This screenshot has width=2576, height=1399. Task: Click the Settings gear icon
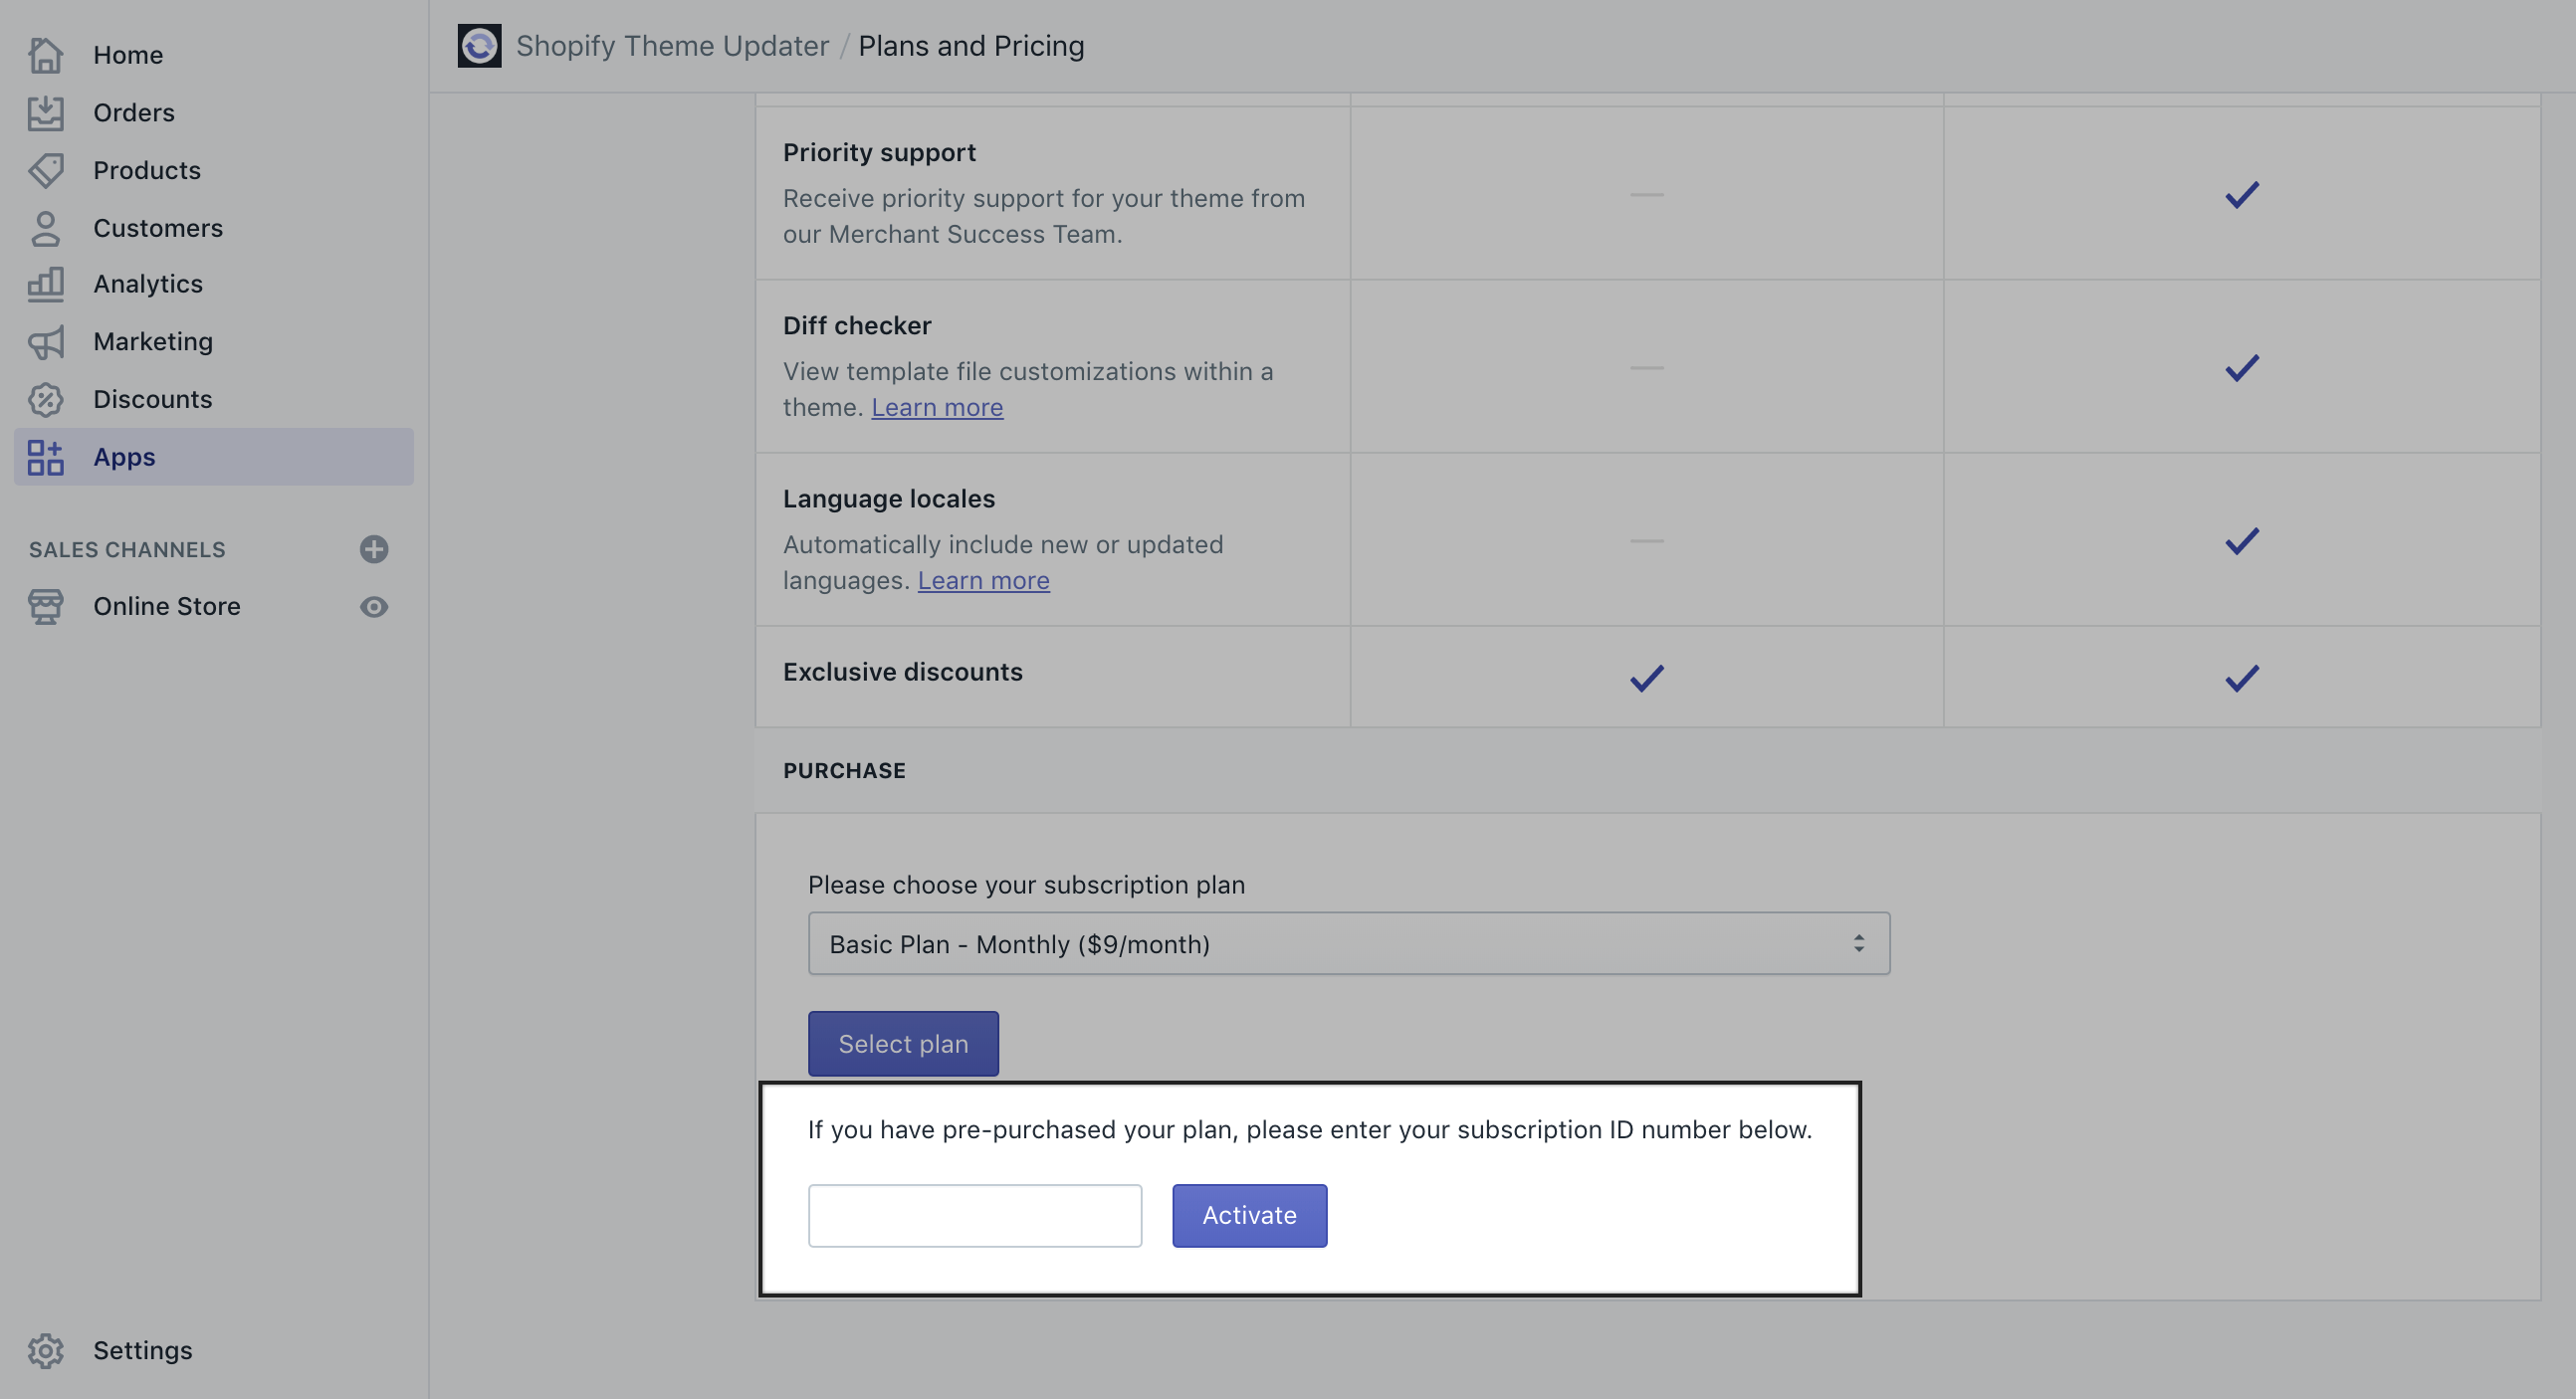[46, 1350]
